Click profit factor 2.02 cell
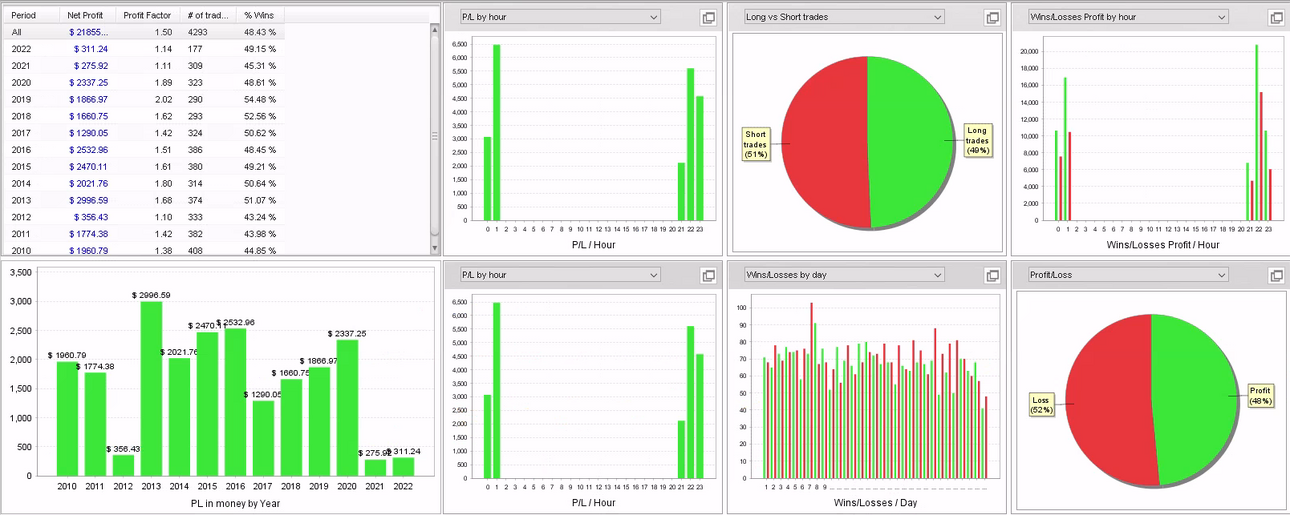This screenshot has width=1290, height=515. 164,100
